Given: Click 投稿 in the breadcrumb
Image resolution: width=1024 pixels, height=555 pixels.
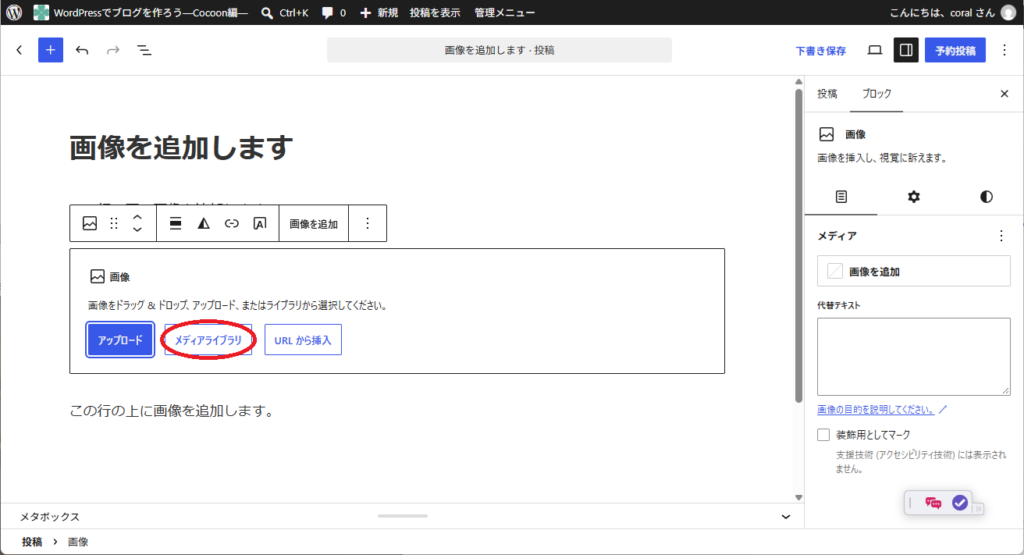Looking at the screenshot, I should [32, 541].
